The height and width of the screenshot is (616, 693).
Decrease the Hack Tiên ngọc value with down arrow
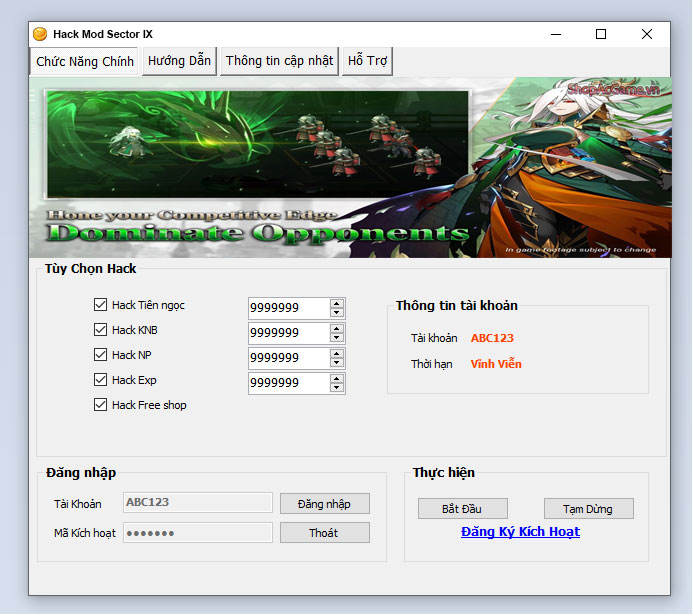tap(337, 312)
